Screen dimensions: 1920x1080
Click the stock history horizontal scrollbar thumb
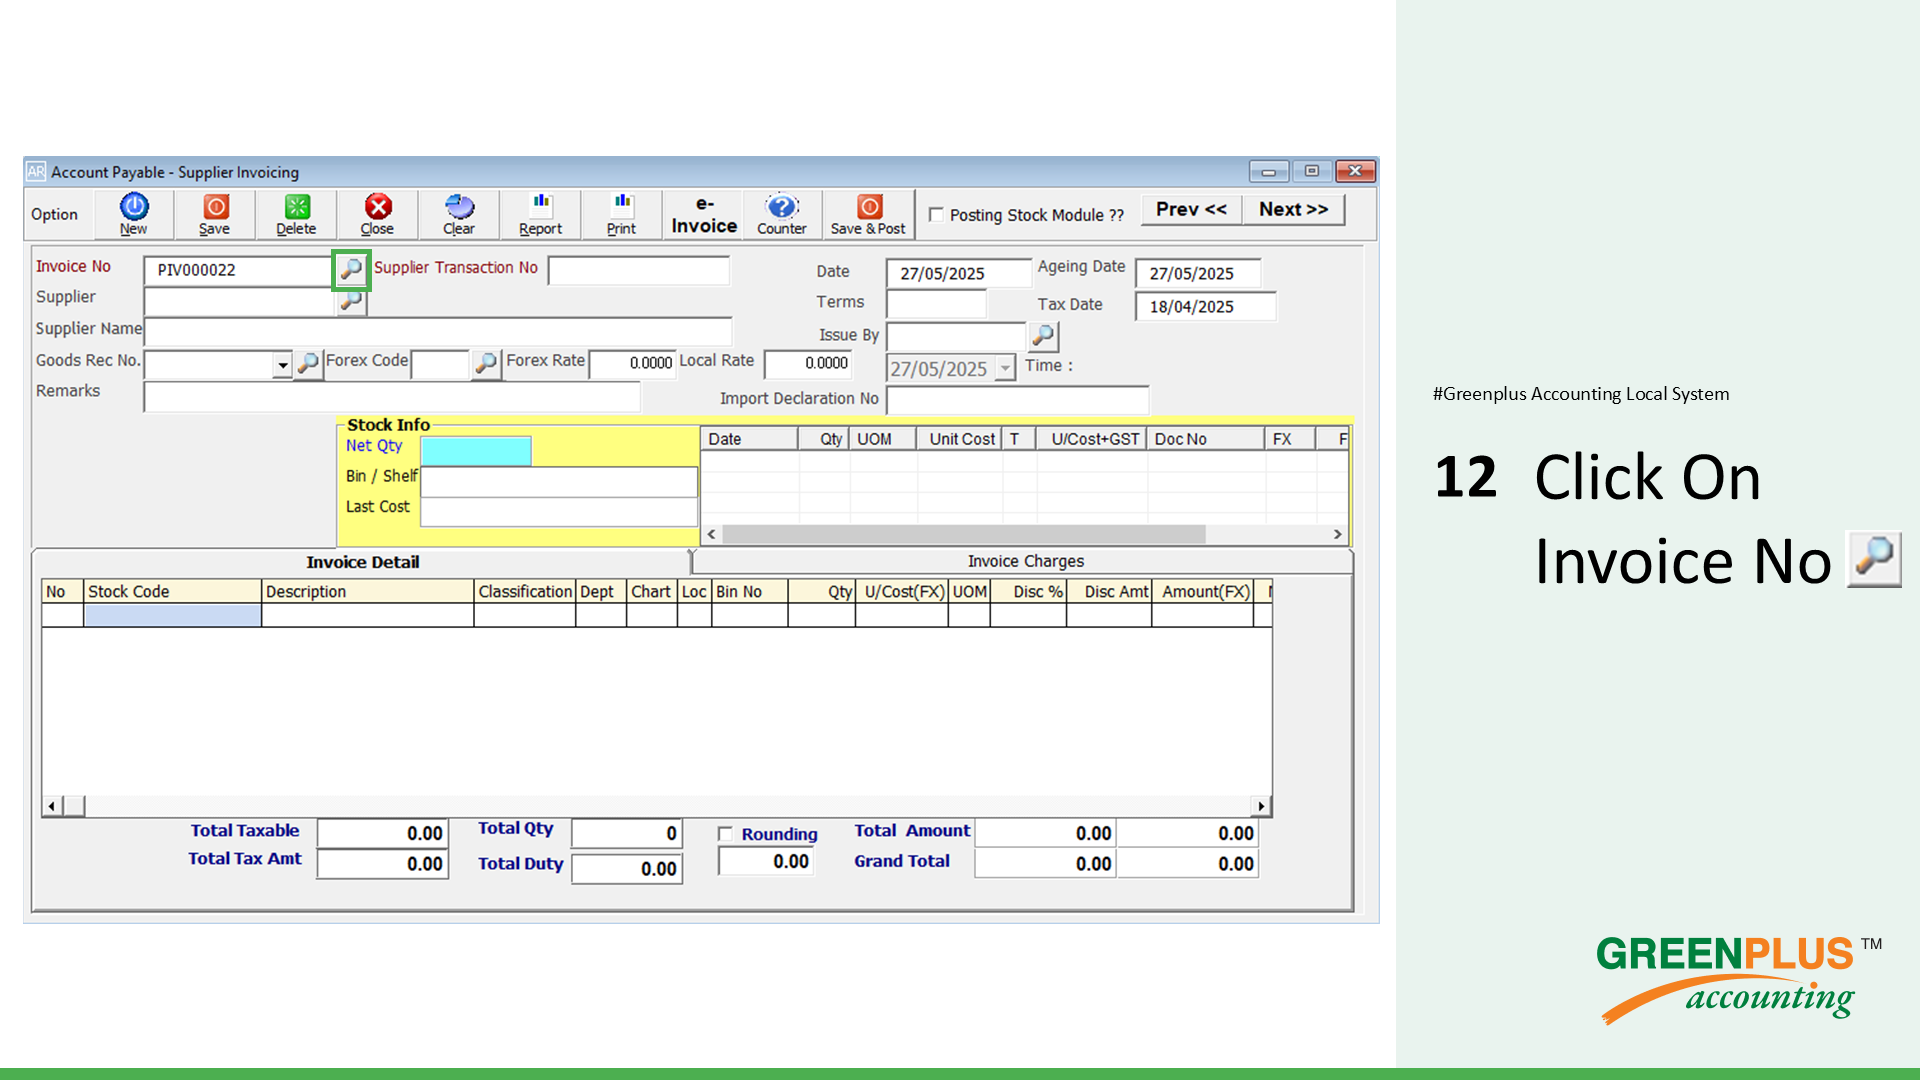964,535
